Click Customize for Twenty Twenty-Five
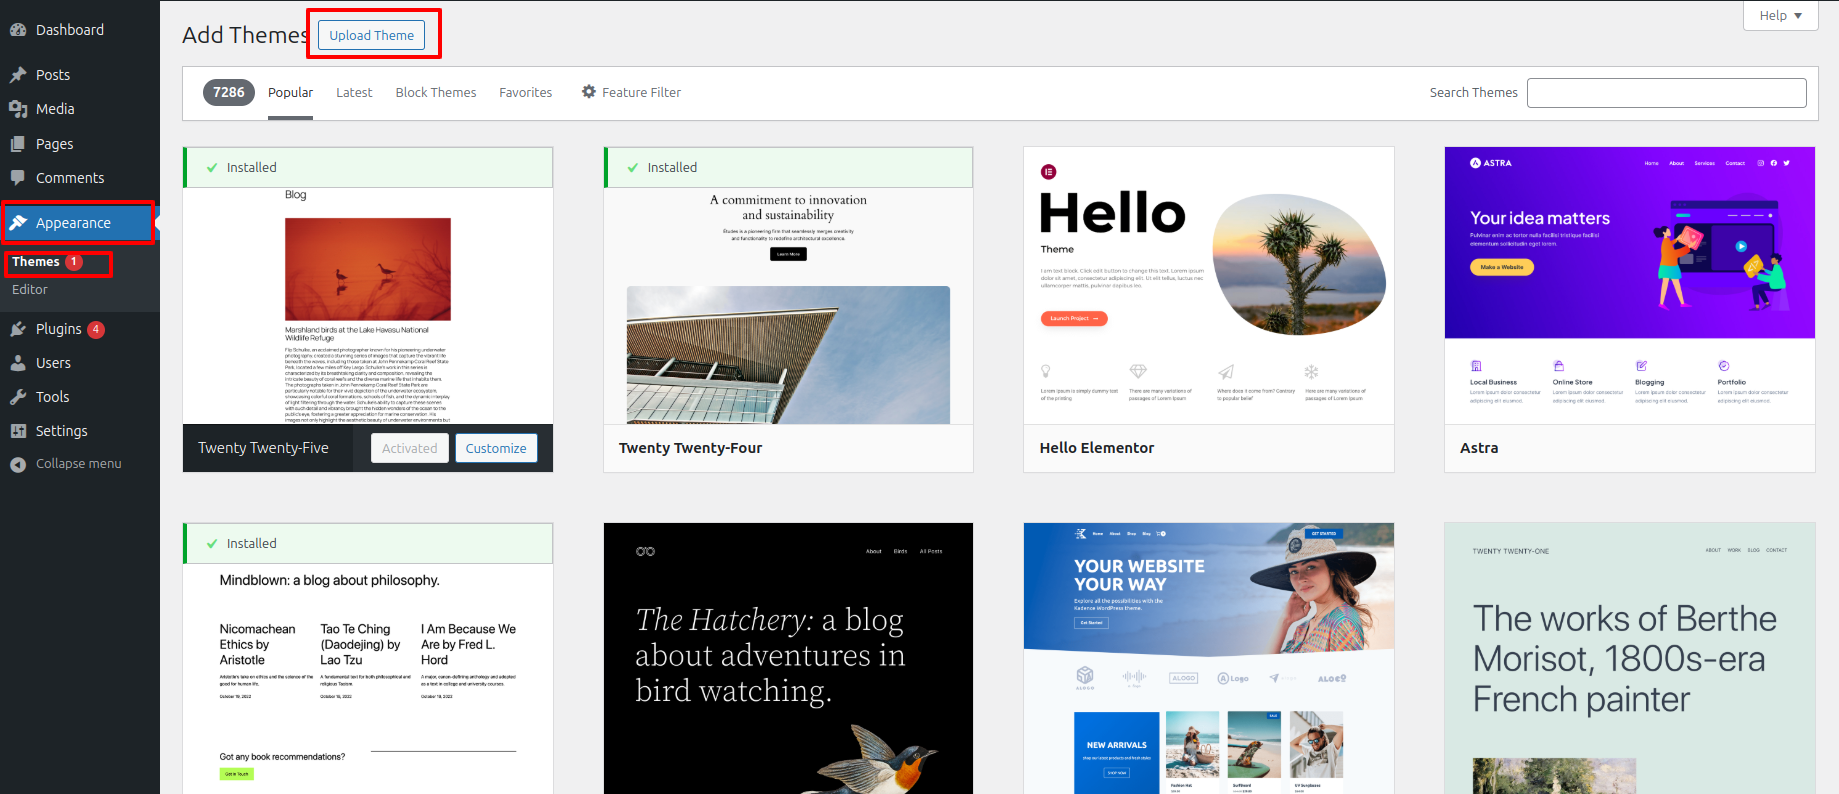 pos(496,448)
